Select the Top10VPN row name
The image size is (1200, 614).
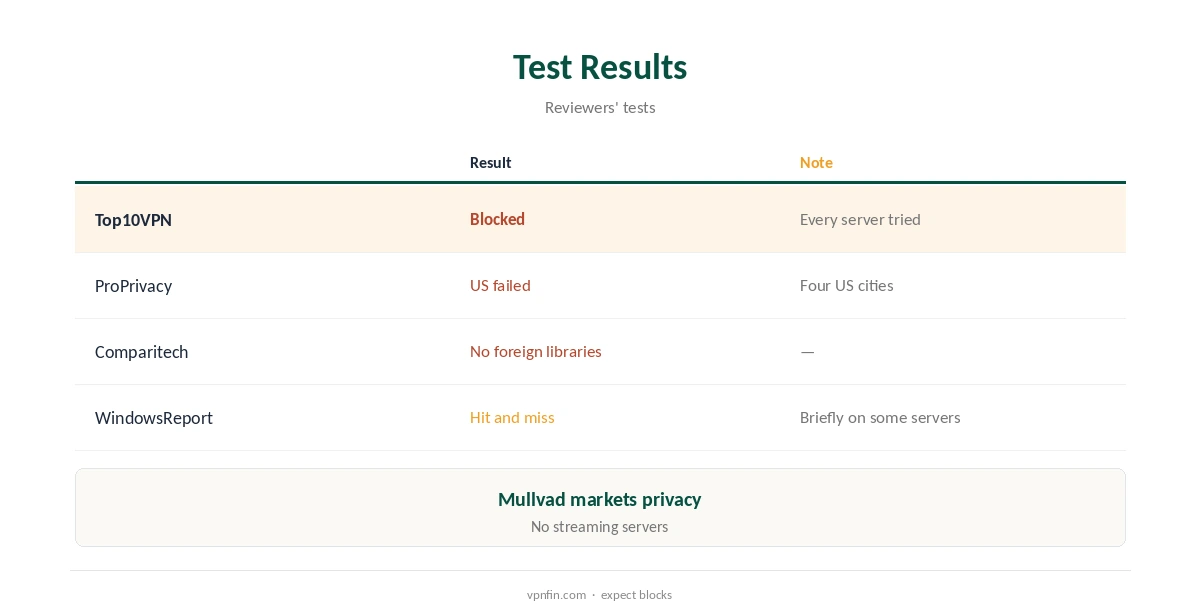point(133,219)
